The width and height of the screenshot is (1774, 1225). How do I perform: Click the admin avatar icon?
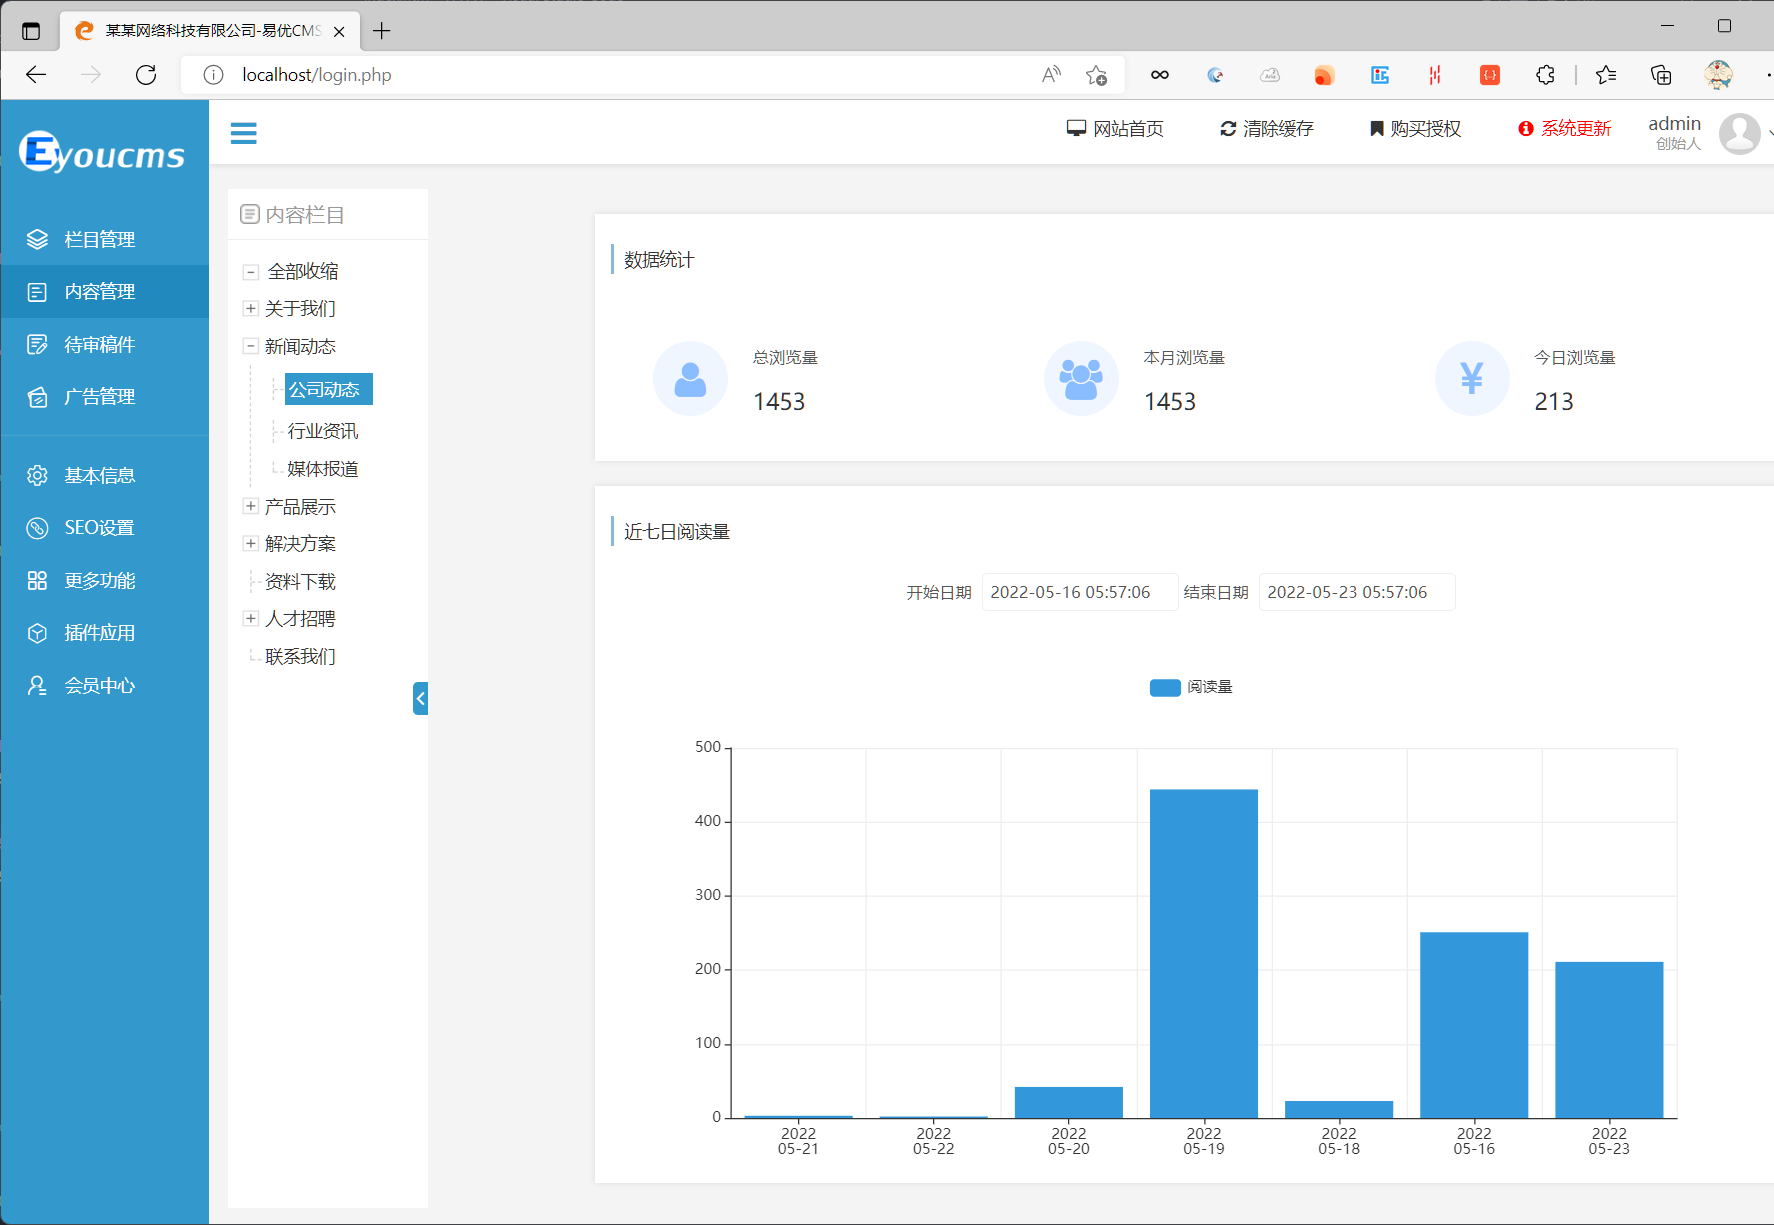tap(1739, 133)
